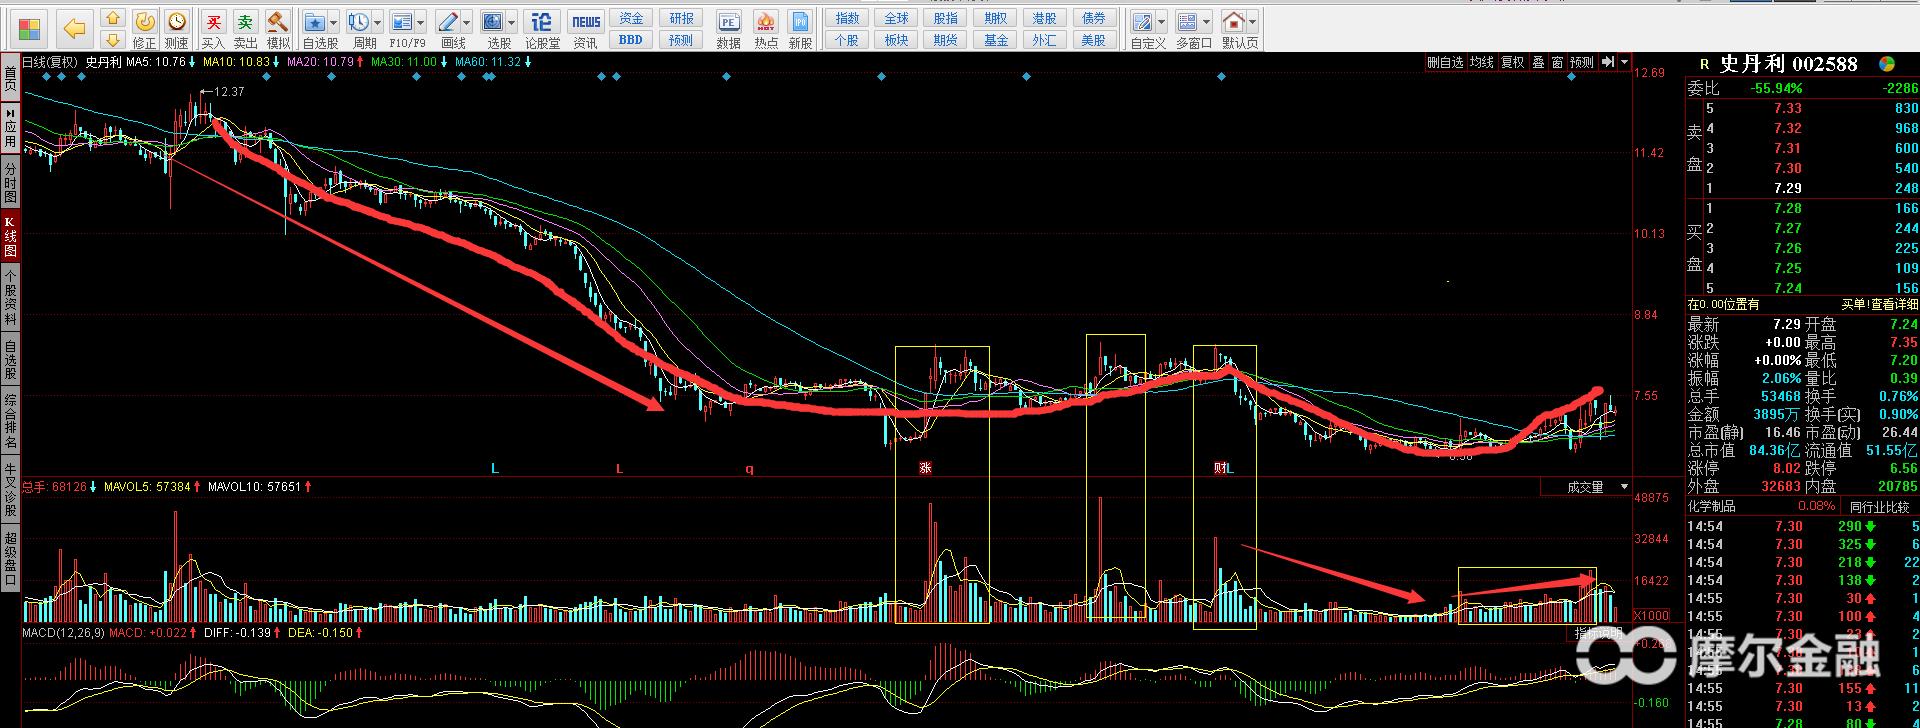Image resolution: width=1920 pixels, height=728 pixels.
Task: Expand the 成交量 indicator dropdown
Action: point(1624,487)
